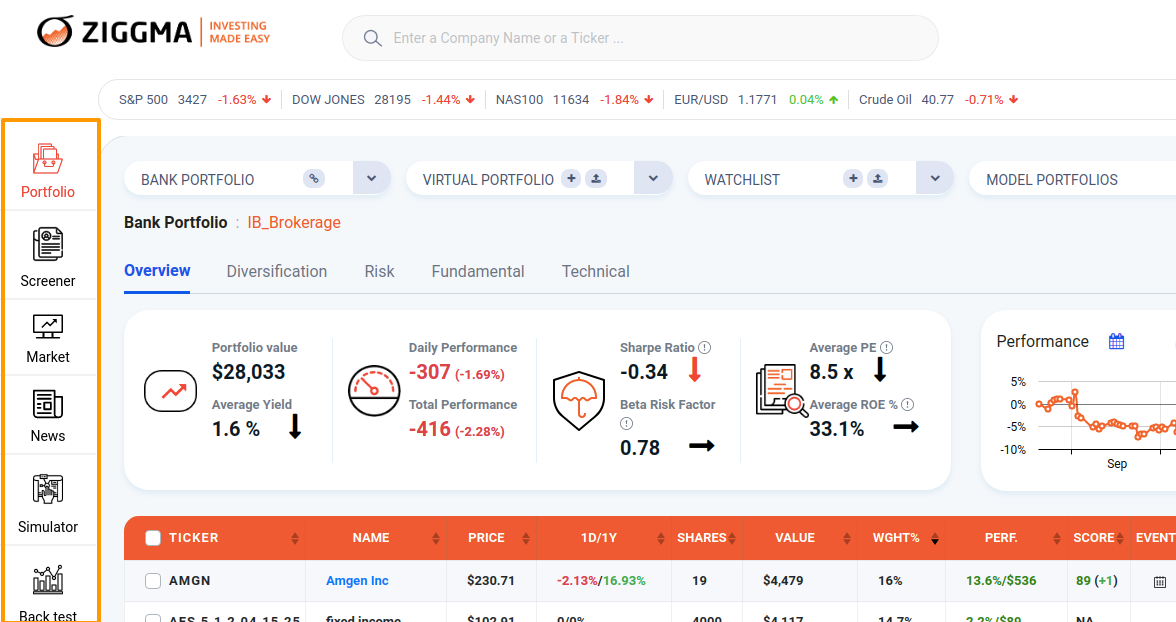Click the DOW JONES index quote

384,100
